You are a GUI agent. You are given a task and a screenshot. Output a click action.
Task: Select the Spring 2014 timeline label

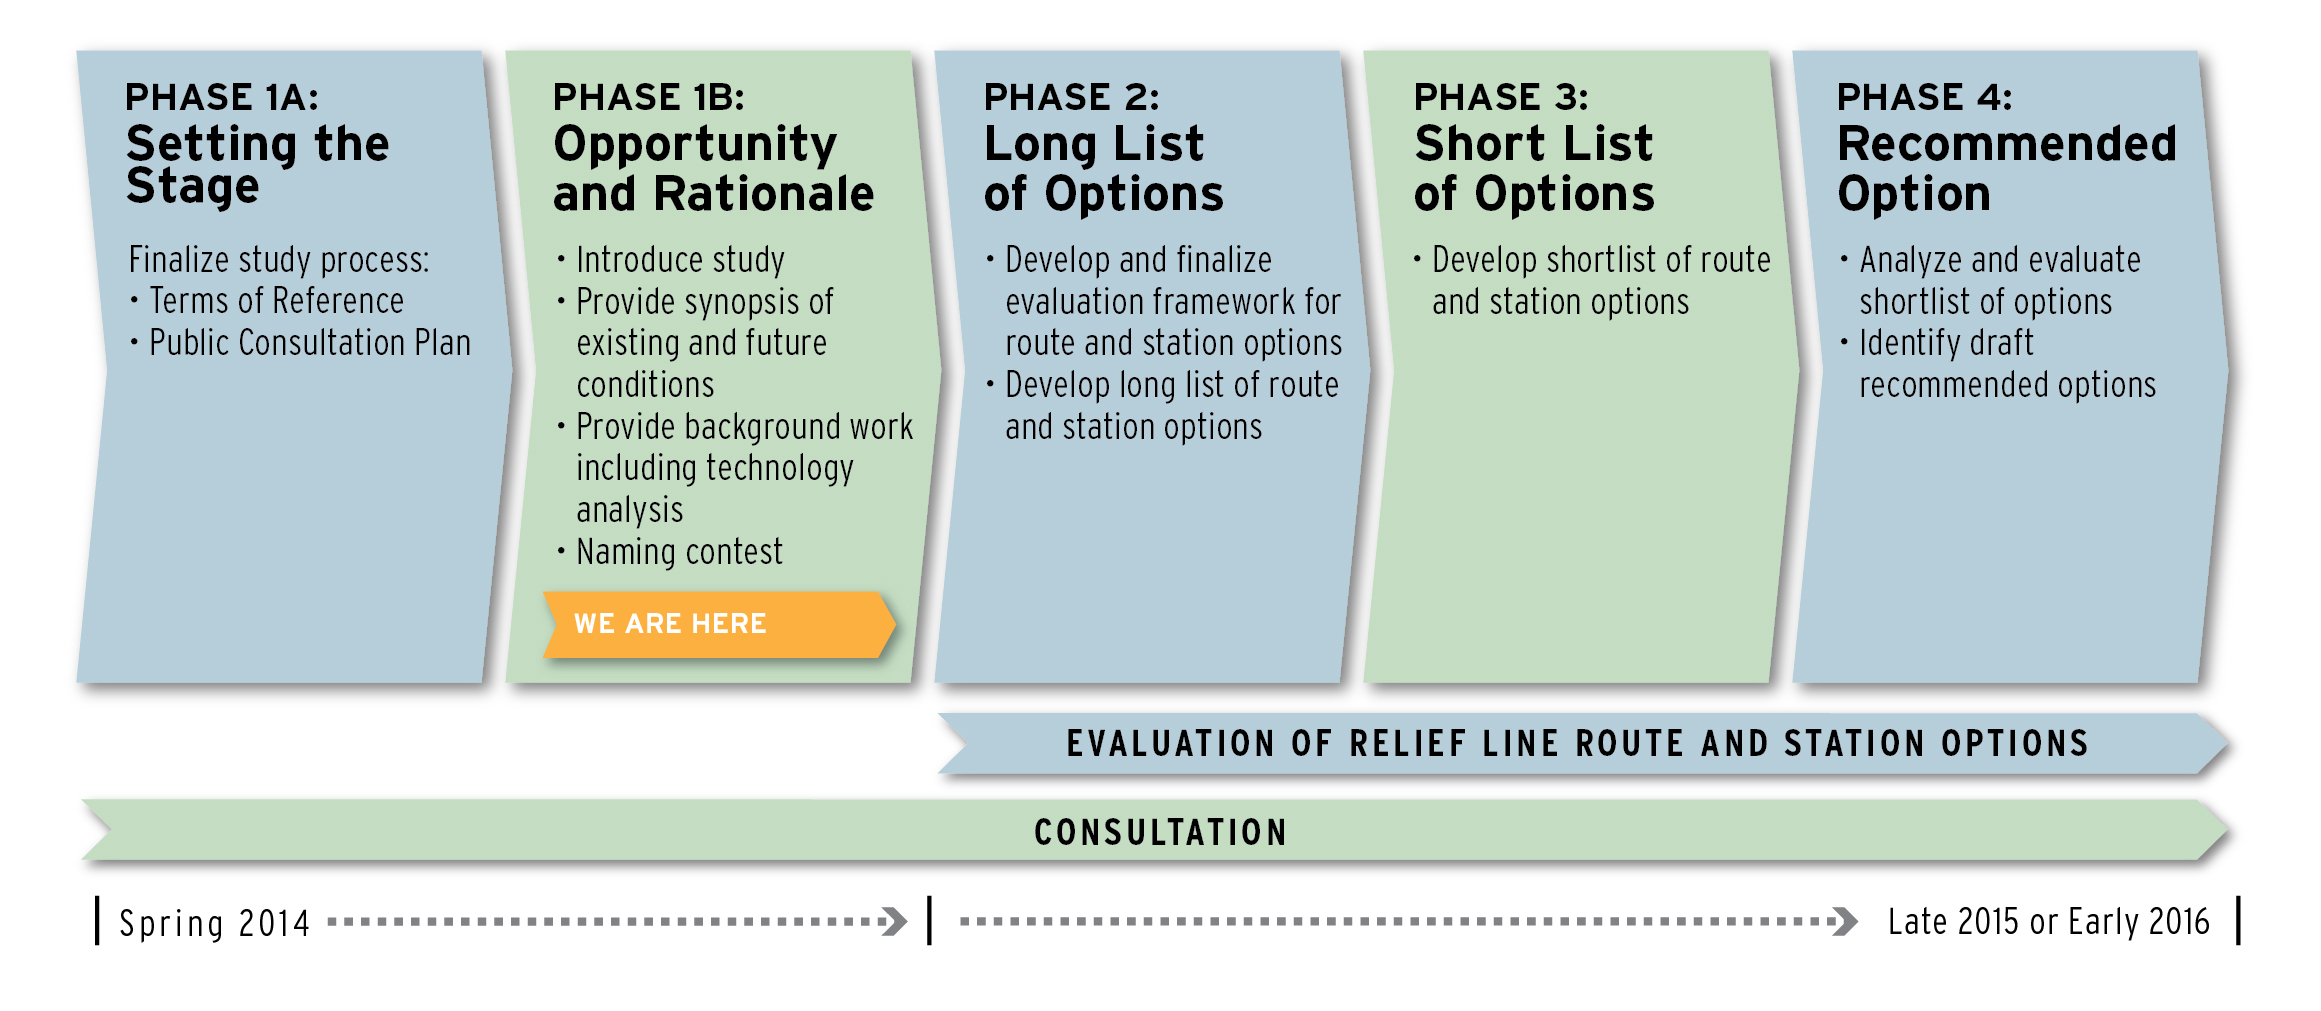coord(214,922)
